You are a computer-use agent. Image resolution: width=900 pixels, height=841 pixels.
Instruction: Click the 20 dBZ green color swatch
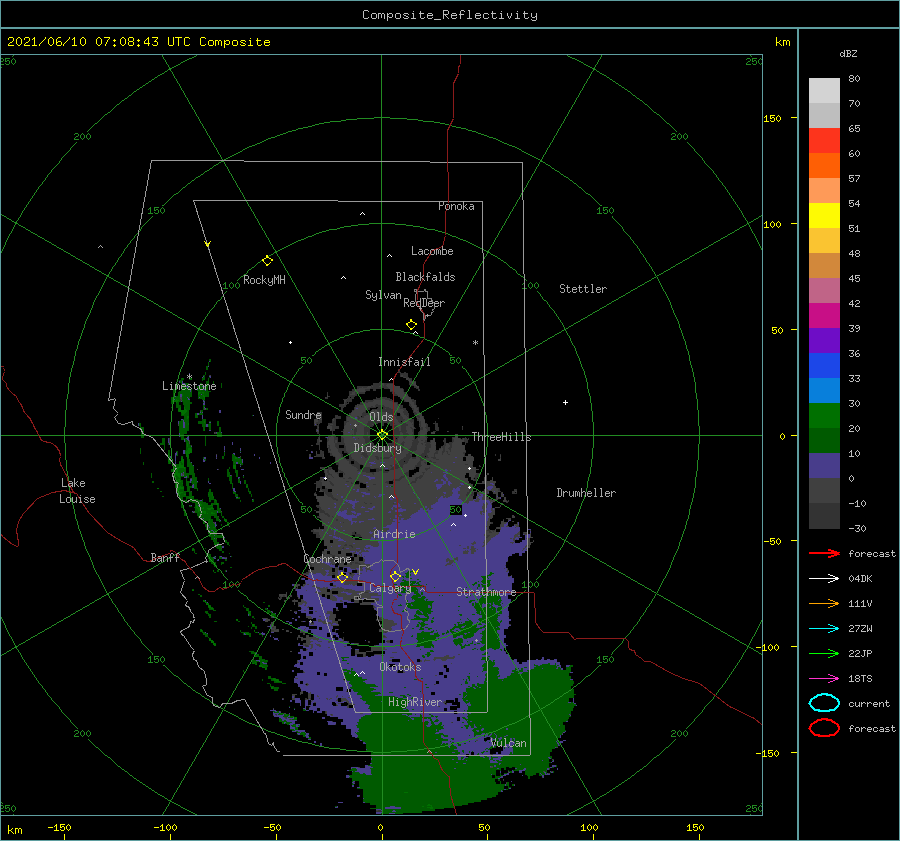(x=824, y=440)
